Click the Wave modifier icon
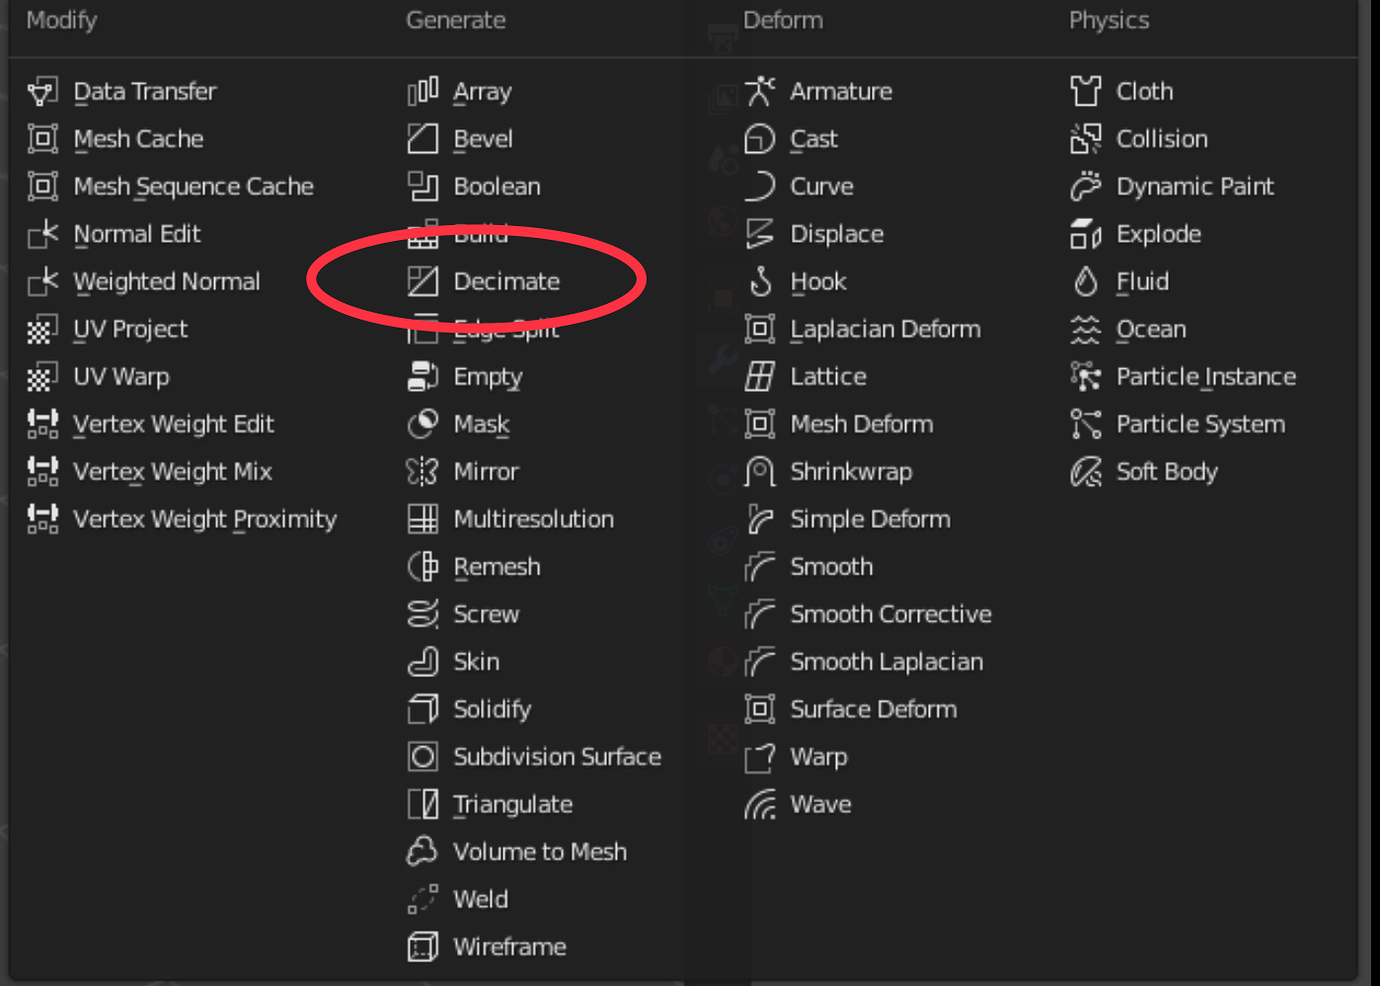The height and width of the screenshot is (986, 1380). point(760,805)
